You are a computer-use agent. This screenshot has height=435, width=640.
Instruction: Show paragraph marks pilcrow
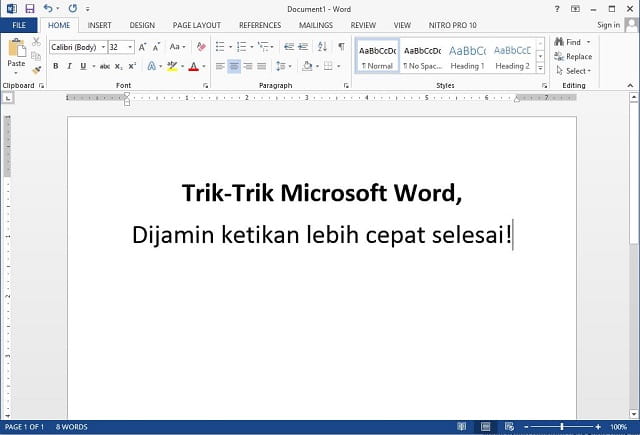click(341, 47)
